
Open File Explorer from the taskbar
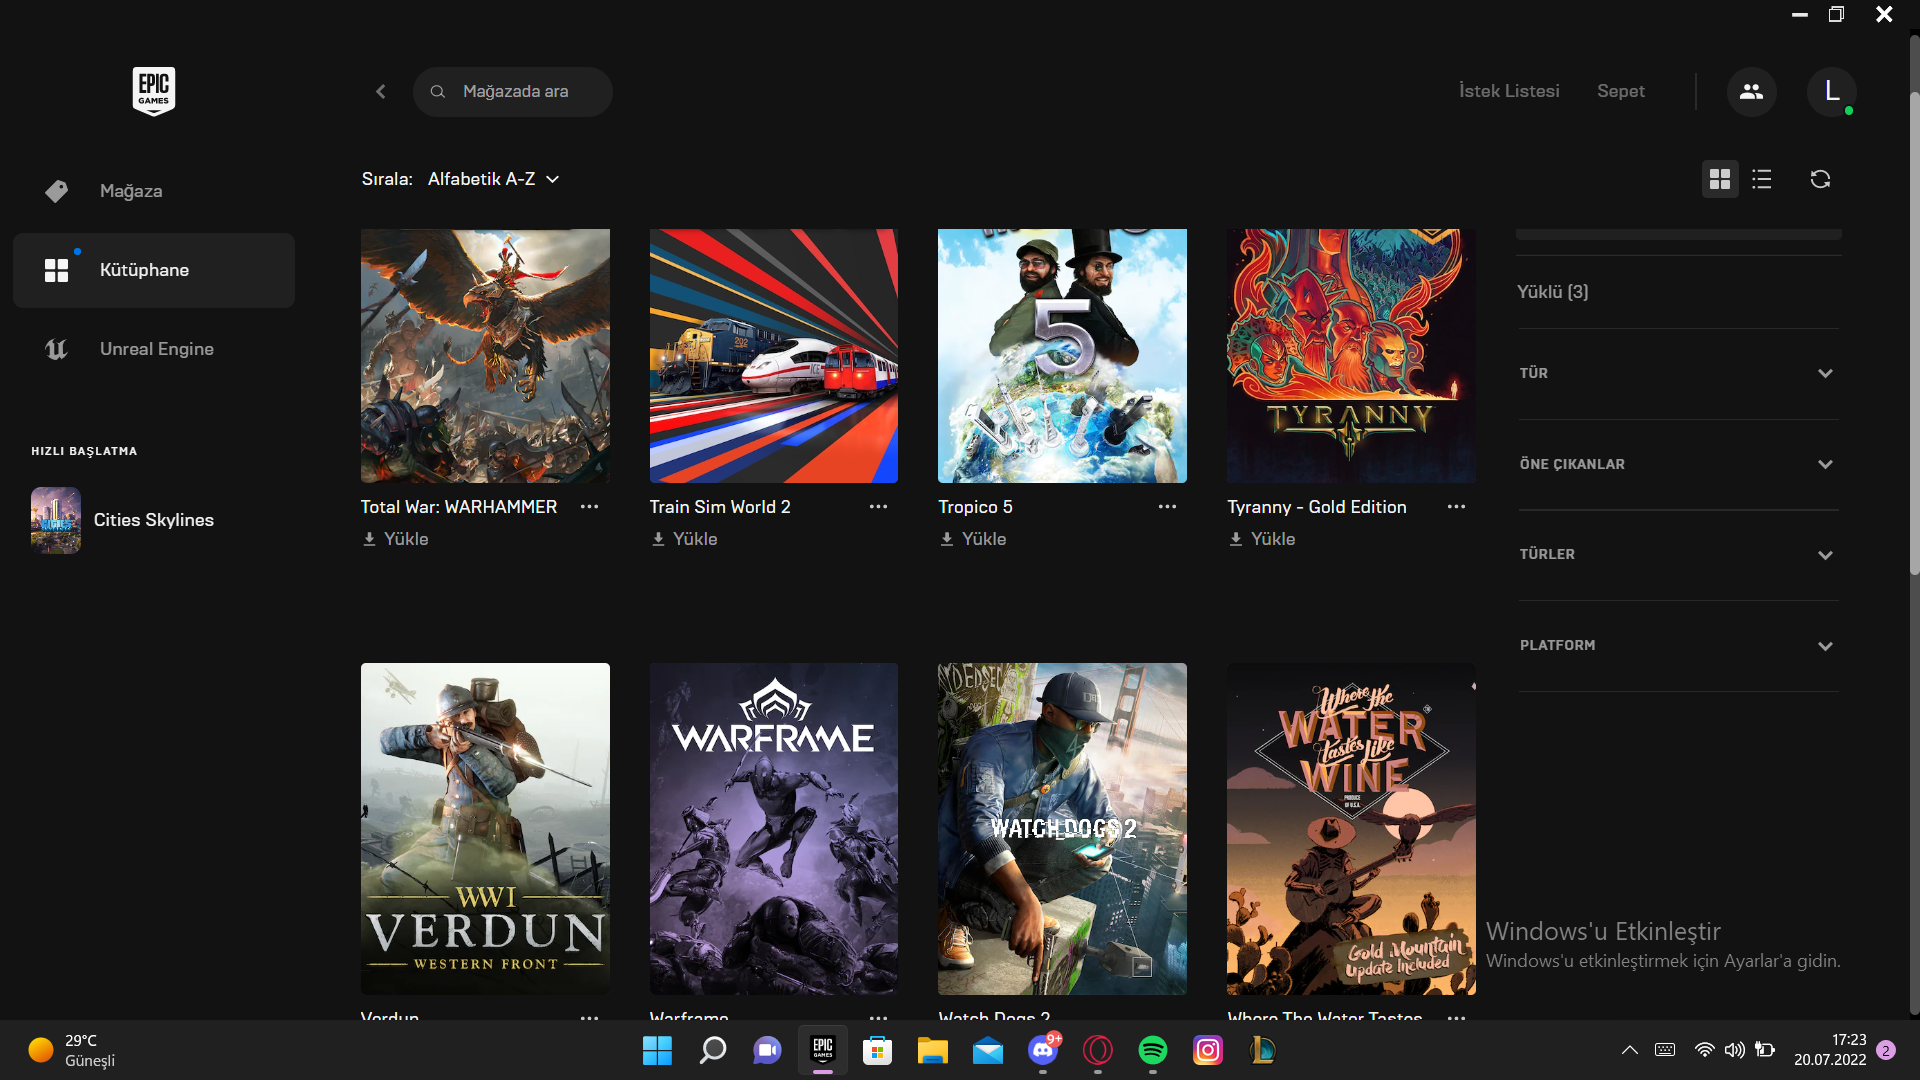[x=932, y=1050]
